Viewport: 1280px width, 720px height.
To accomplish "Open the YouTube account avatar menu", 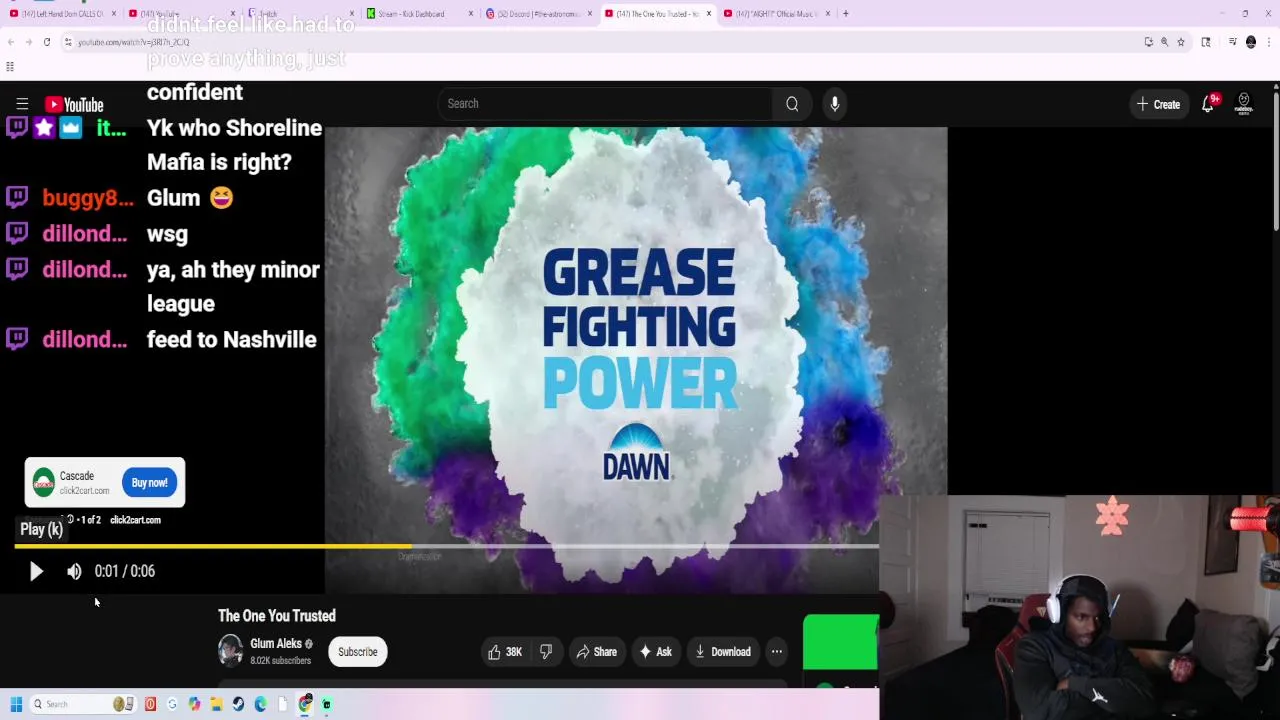I will (1244, 104).
